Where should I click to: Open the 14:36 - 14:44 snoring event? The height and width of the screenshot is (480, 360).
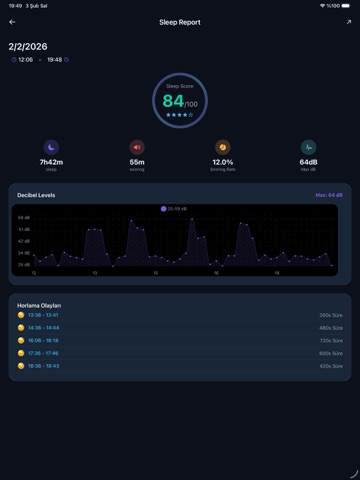pyautogui.click(x=180, y=328)
